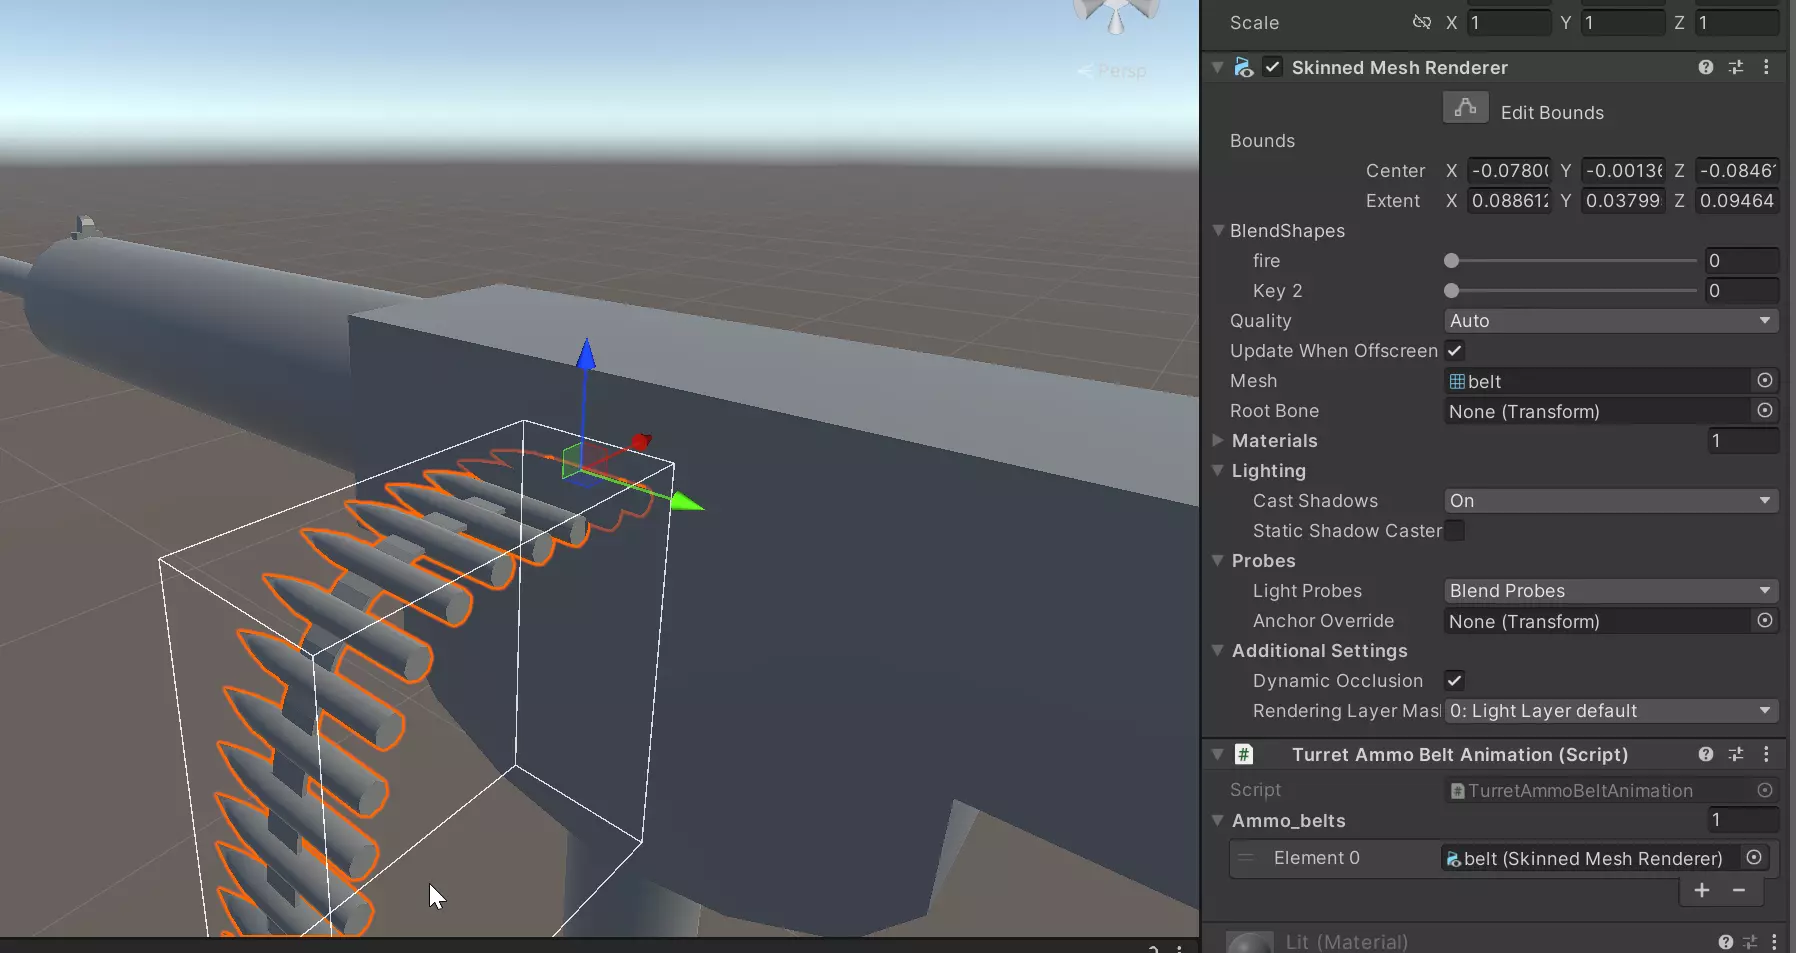Collapse the Turret Ammo Belt Animation component

(x=1217, y=754)
